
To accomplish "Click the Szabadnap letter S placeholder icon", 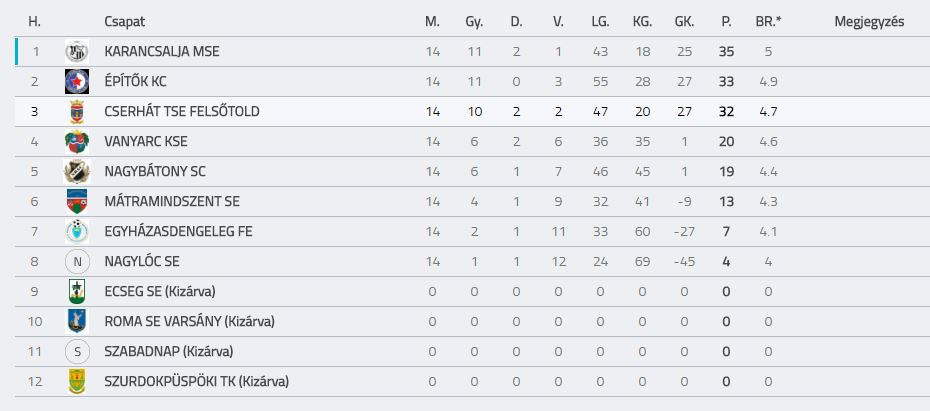I will tap(77, 352).
